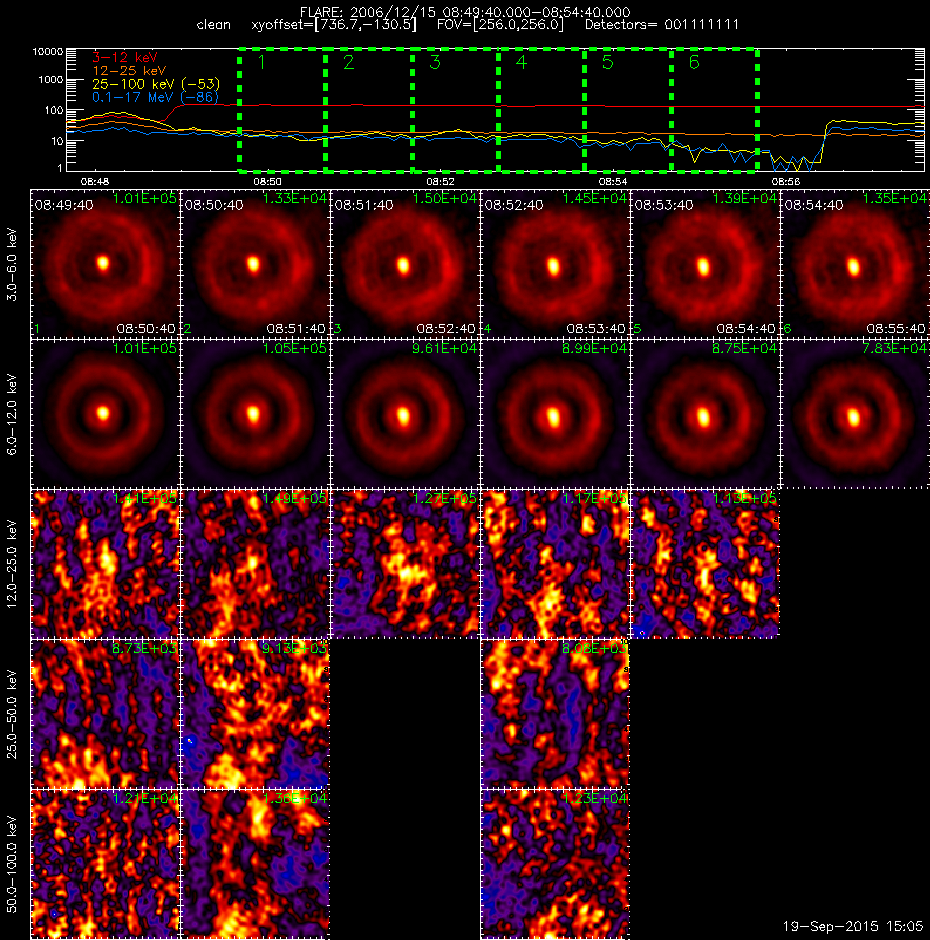Select the 3.0-6.0 keV image starting 08:54:40
Image resolution: width=930 pixels, height=940 pixels.
click(854, 264)
